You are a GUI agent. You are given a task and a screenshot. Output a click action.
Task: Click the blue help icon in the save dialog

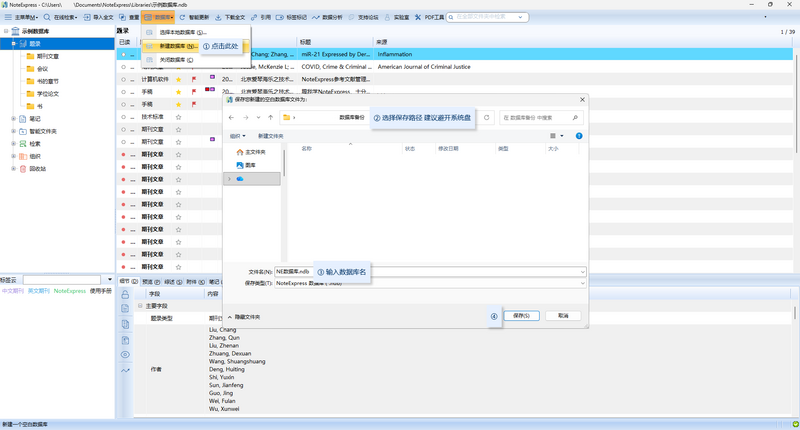click(579, 136)
